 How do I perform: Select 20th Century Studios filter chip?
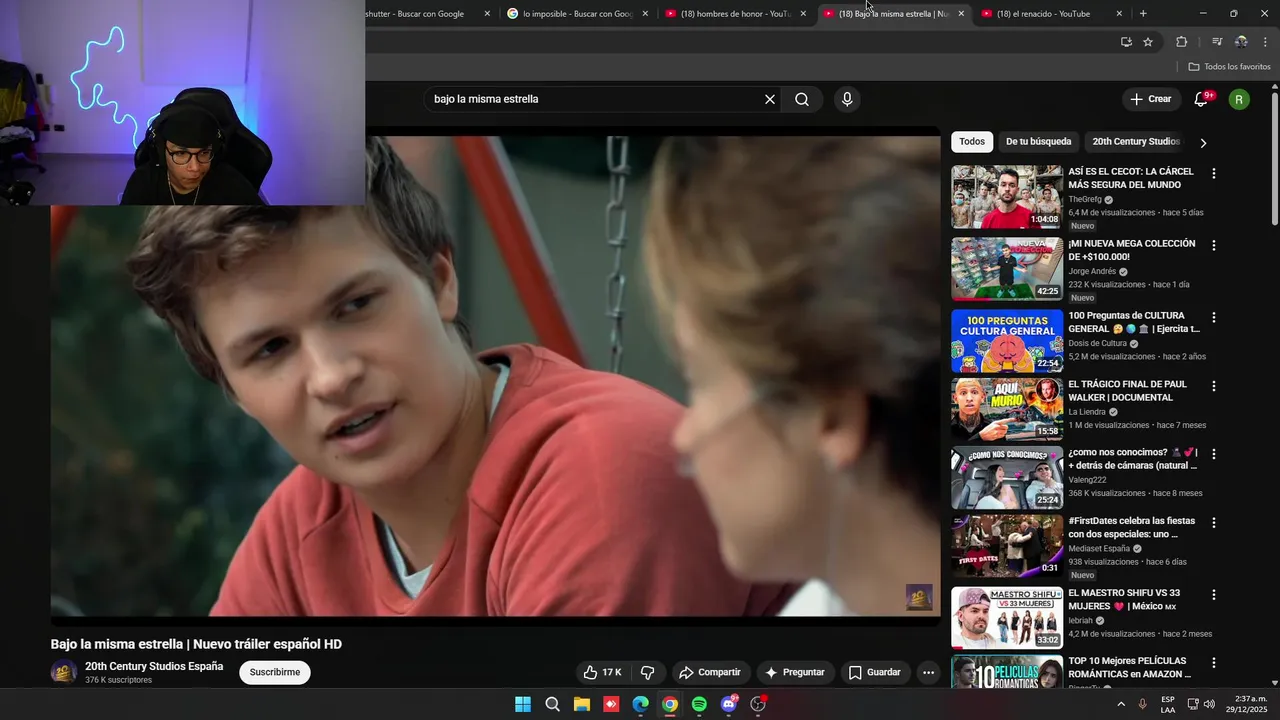click(1136, 142)
